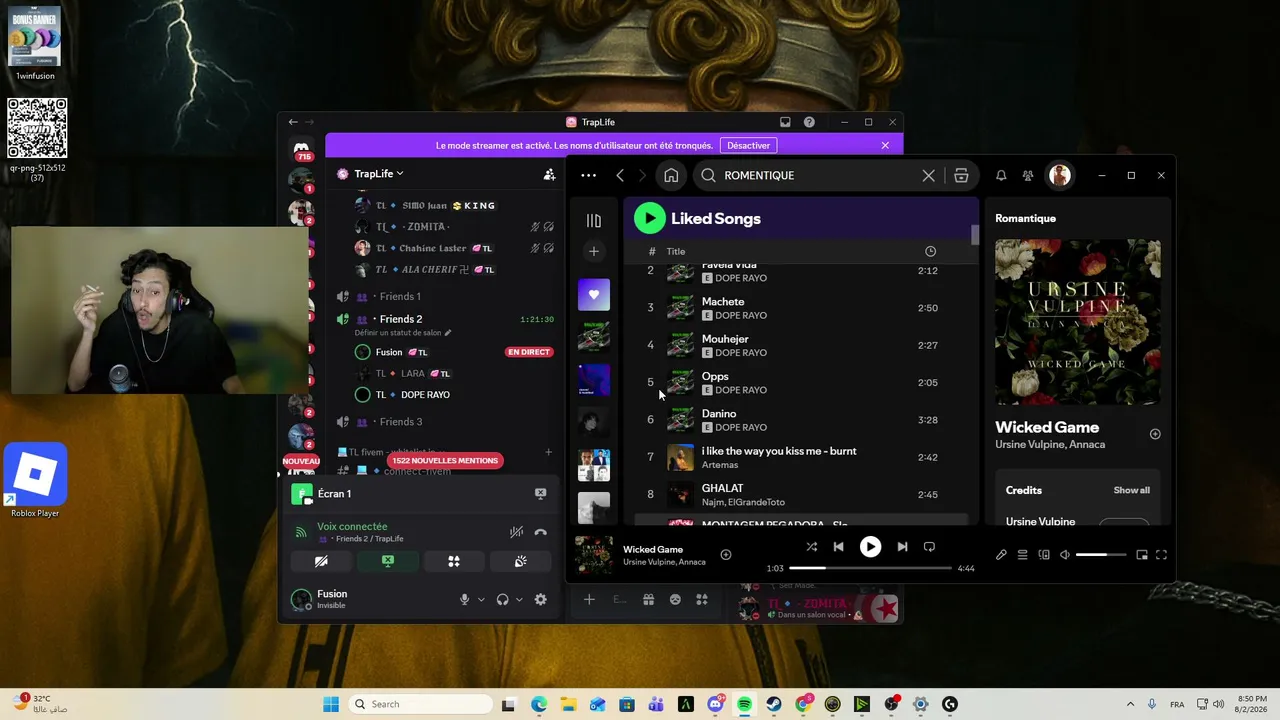Image resolution: width=1280 pixels, height=720 pixels.
Task: Enter Spotify full screen mode
Action: (1161, 555)
